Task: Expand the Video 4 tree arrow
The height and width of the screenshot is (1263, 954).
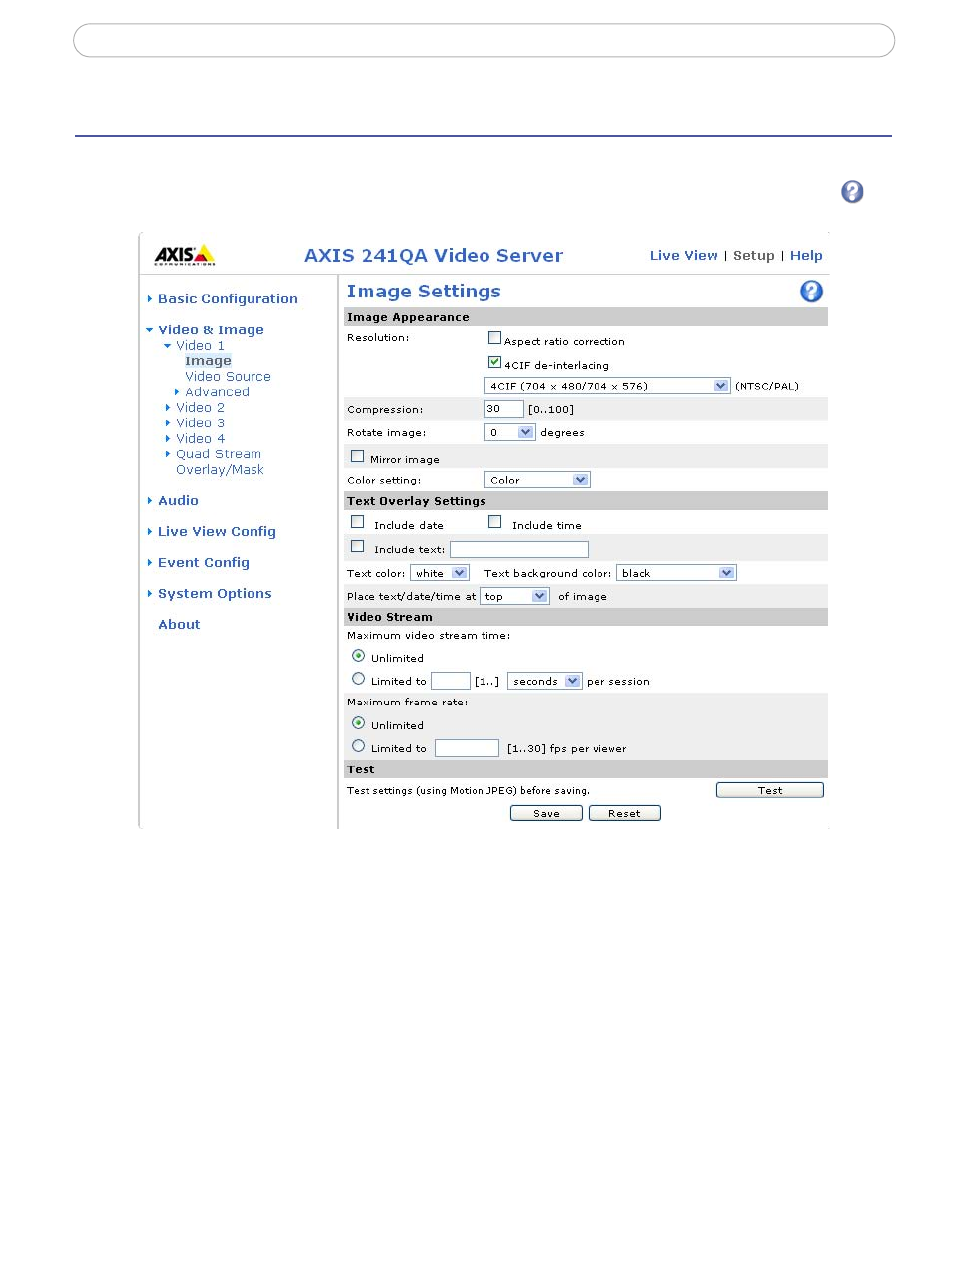Action: (x=168, y=438)
